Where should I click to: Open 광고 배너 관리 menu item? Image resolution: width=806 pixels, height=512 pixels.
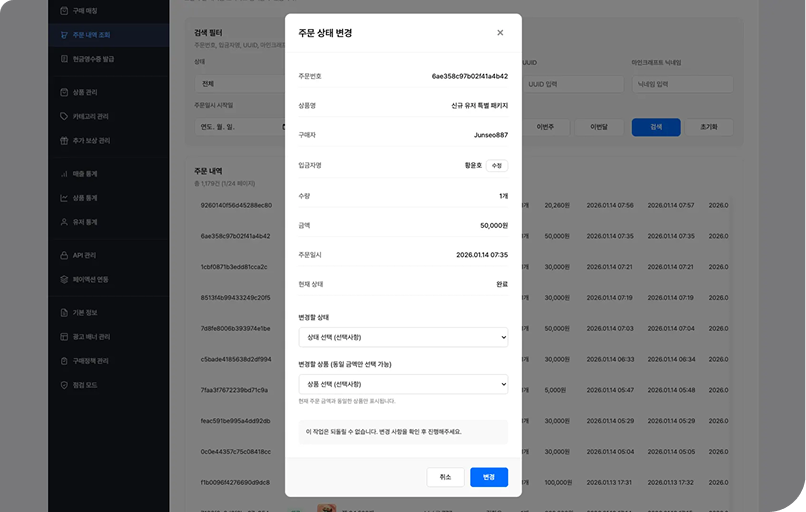[x=108, y=337]
